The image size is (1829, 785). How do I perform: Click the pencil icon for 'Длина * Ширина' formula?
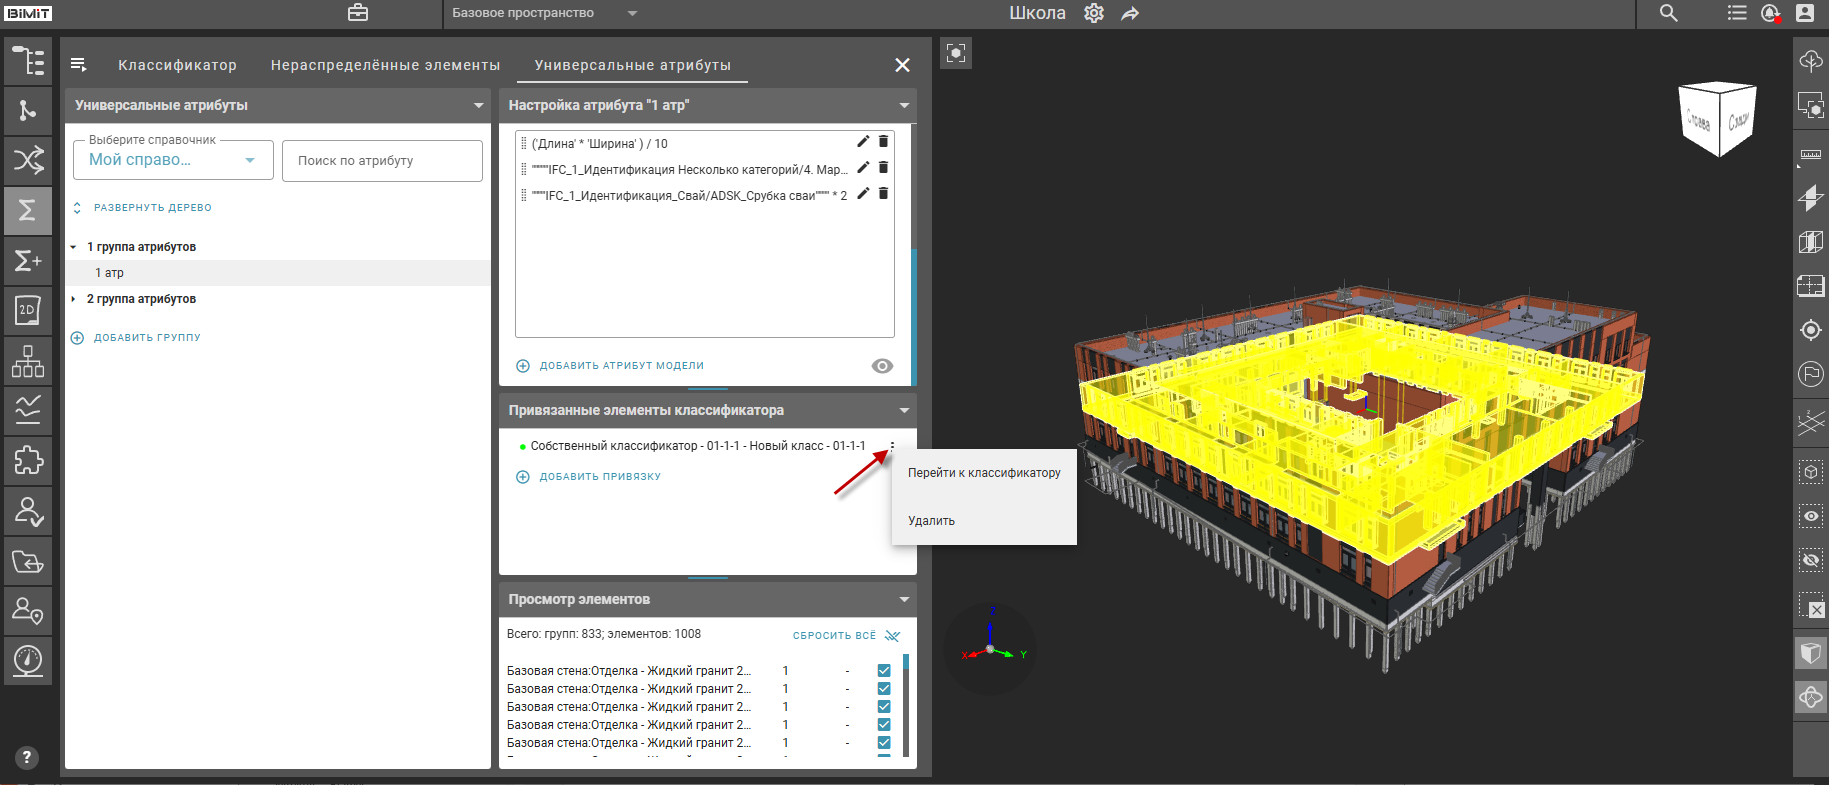click(863, 142)
